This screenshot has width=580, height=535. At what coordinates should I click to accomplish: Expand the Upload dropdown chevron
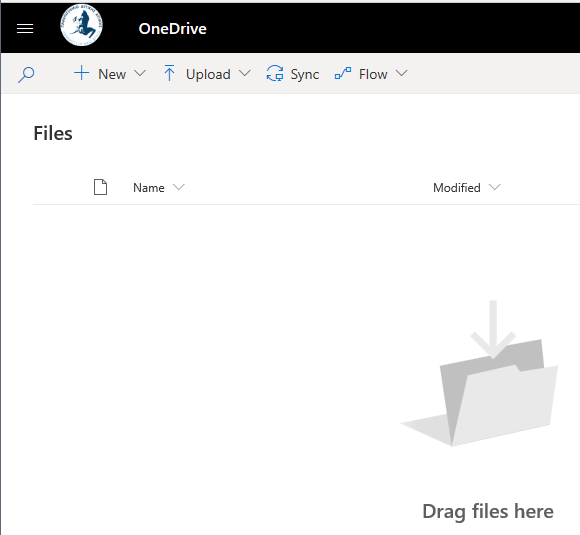click(x=245, y=73)
